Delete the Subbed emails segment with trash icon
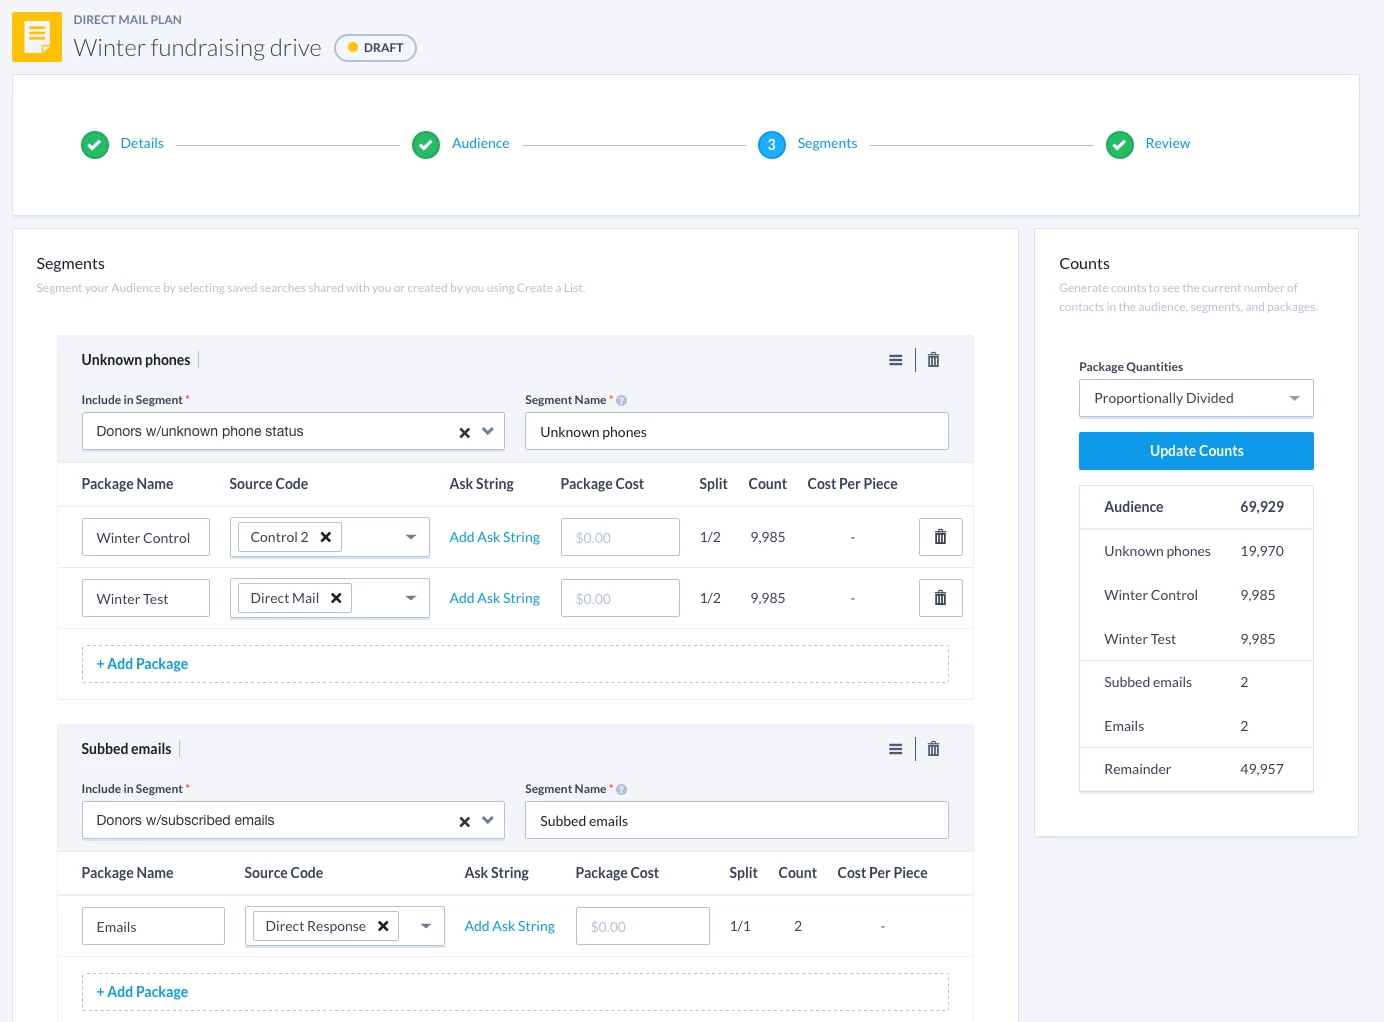This screenshot has width=1384, height=1022. tap(933, 749)
